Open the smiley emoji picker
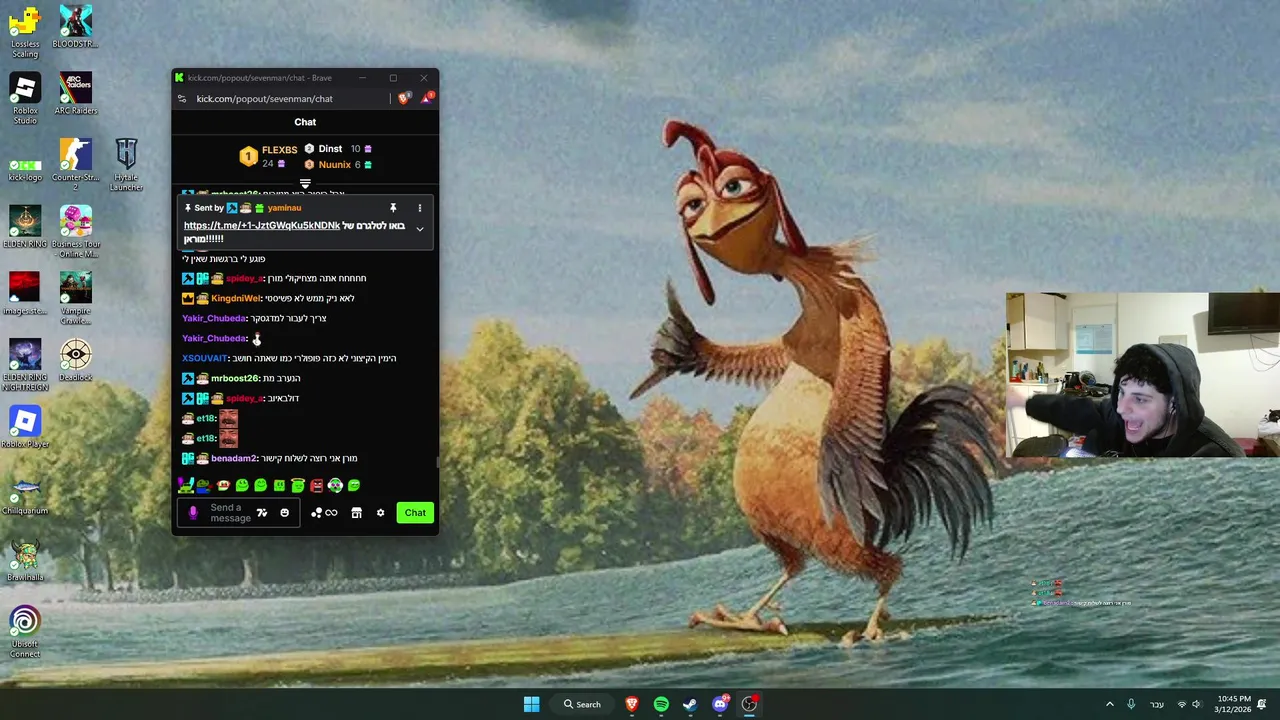 pyautogui.click(x=284, y=513)
